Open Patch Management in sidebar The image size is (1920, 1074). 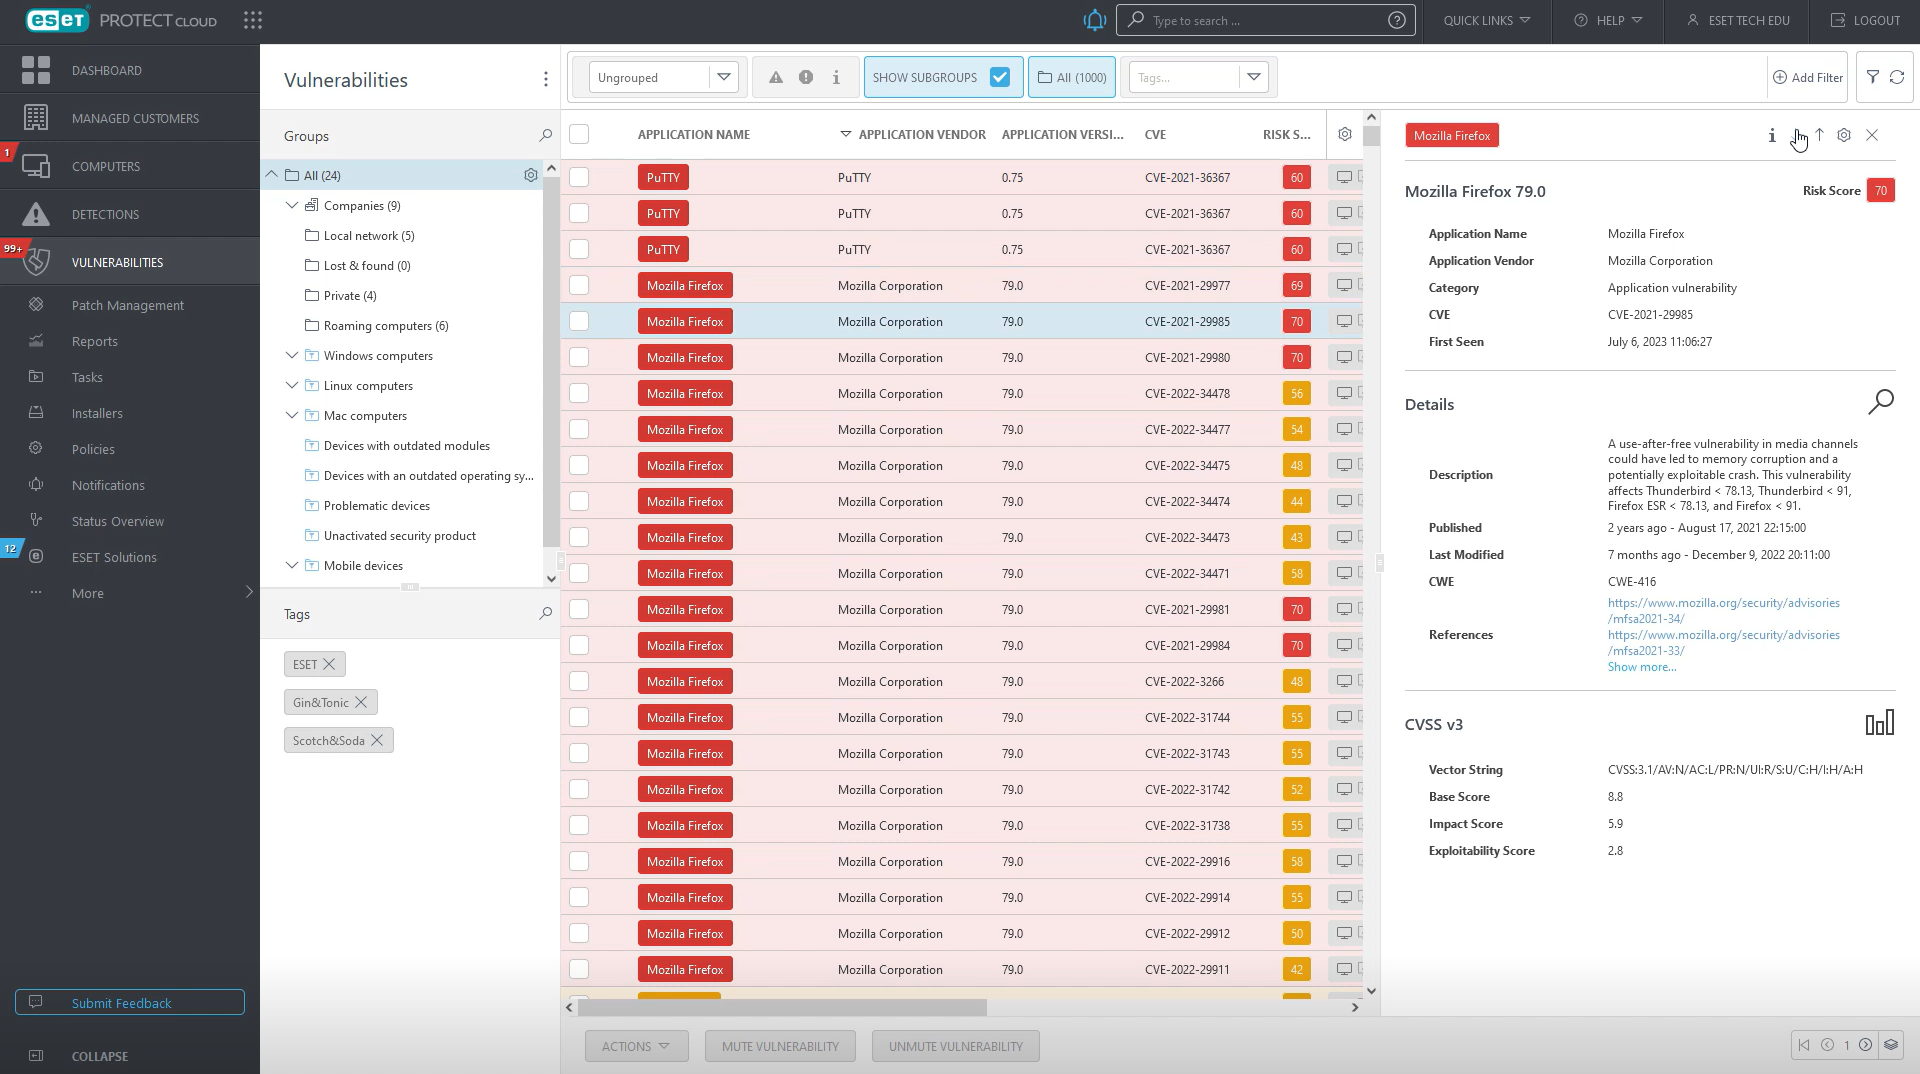[x=128, y=305]
